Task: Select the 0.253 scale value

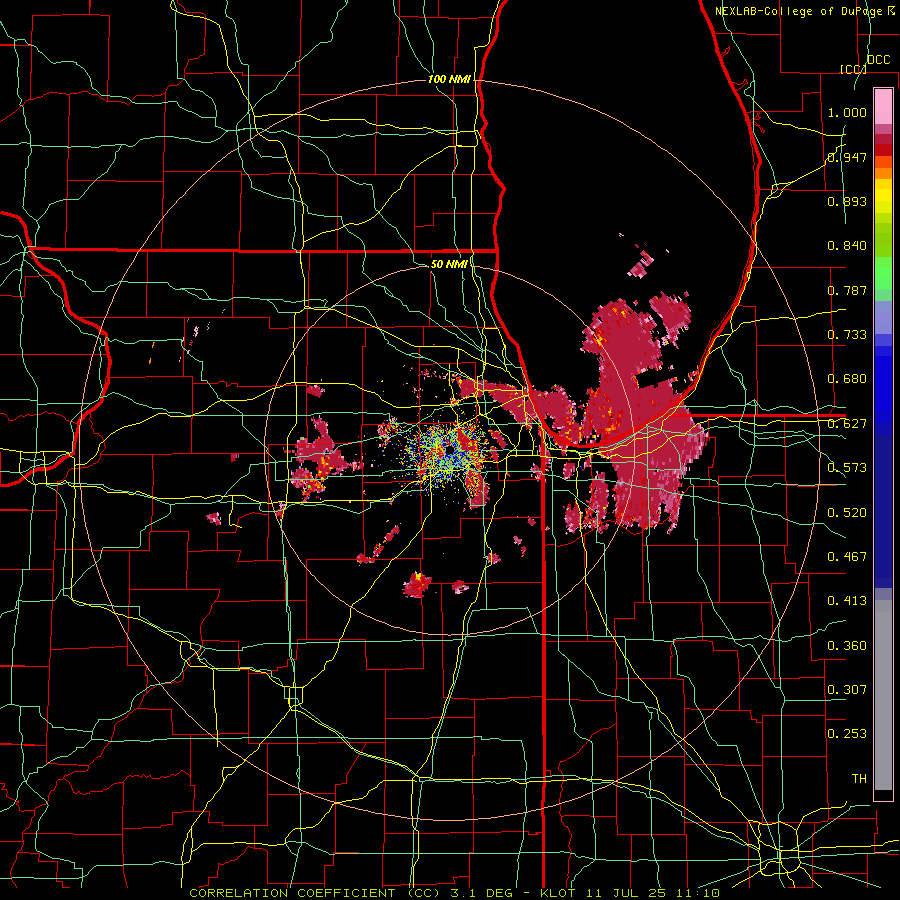Action: click(x=847, y=734)
